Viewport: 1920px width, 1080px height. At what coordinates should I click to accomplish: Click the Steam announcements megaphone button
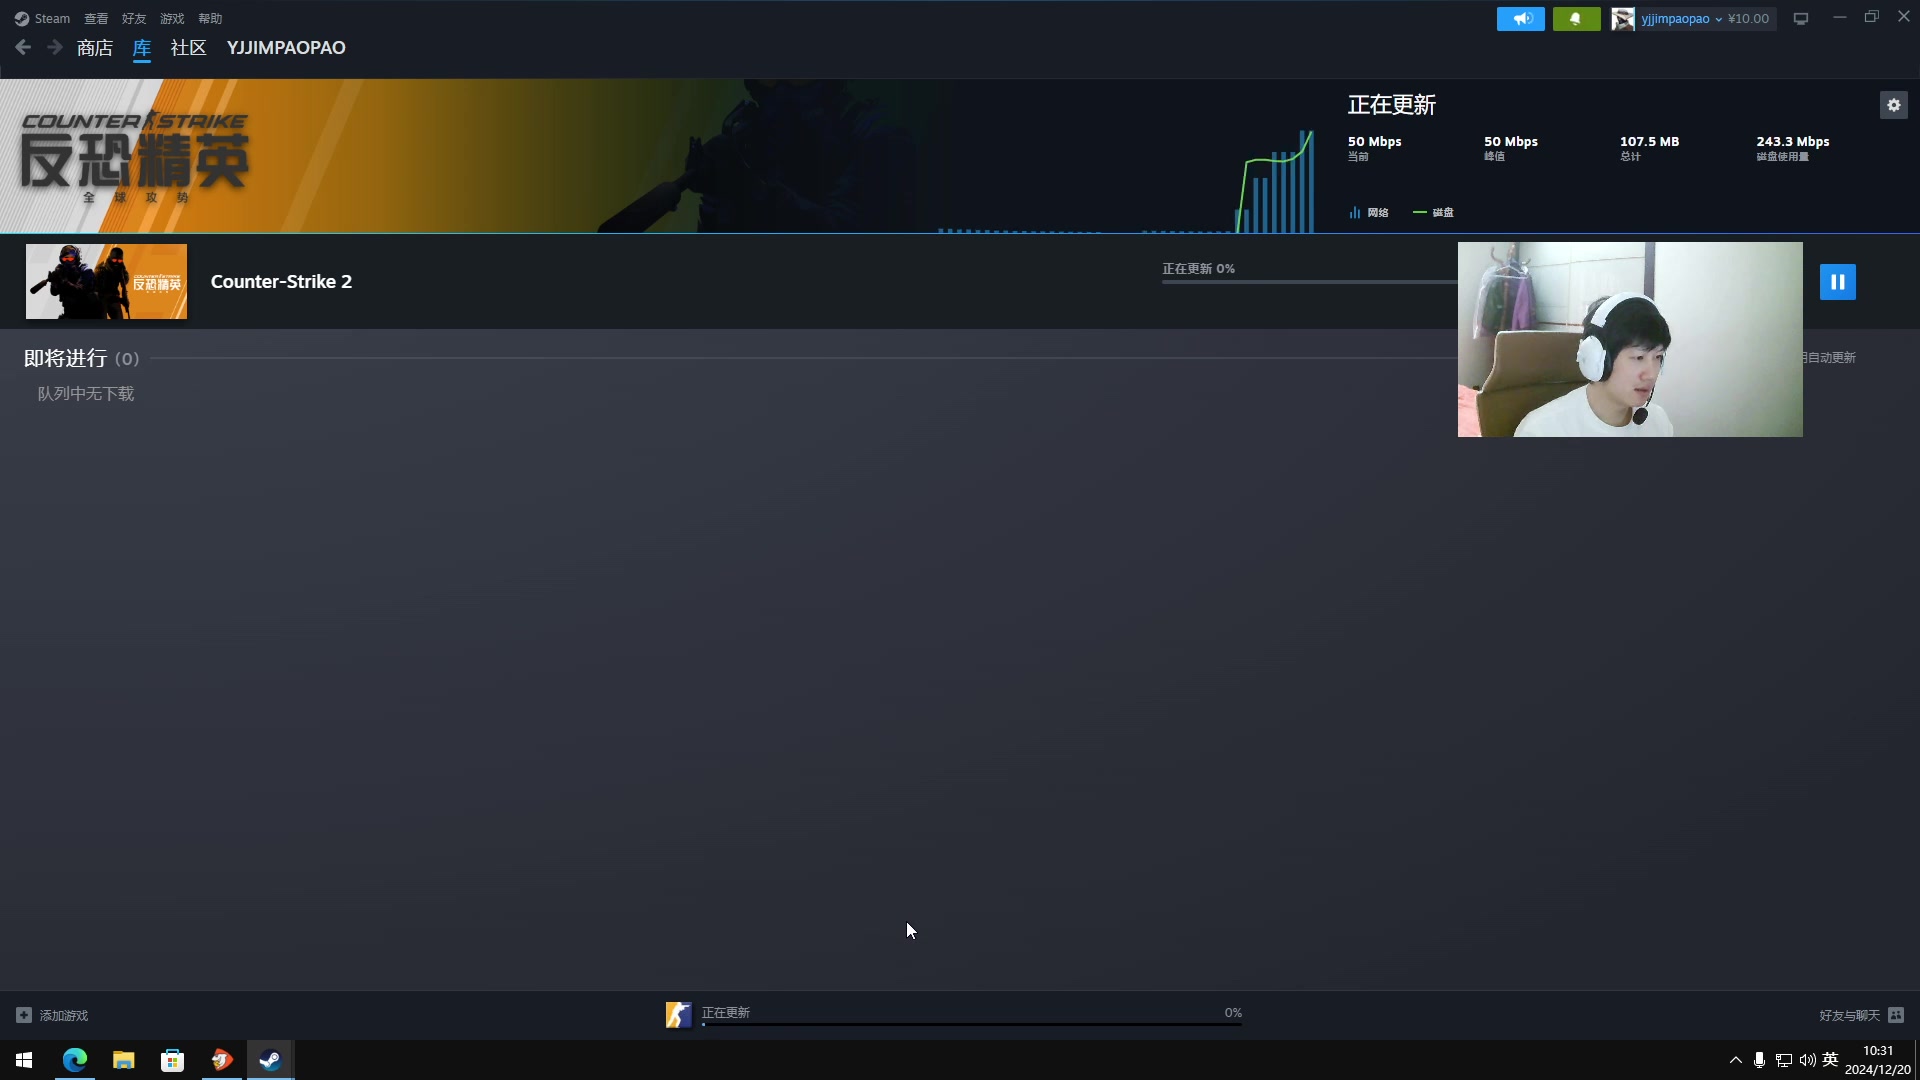(x=1521, y=19)
